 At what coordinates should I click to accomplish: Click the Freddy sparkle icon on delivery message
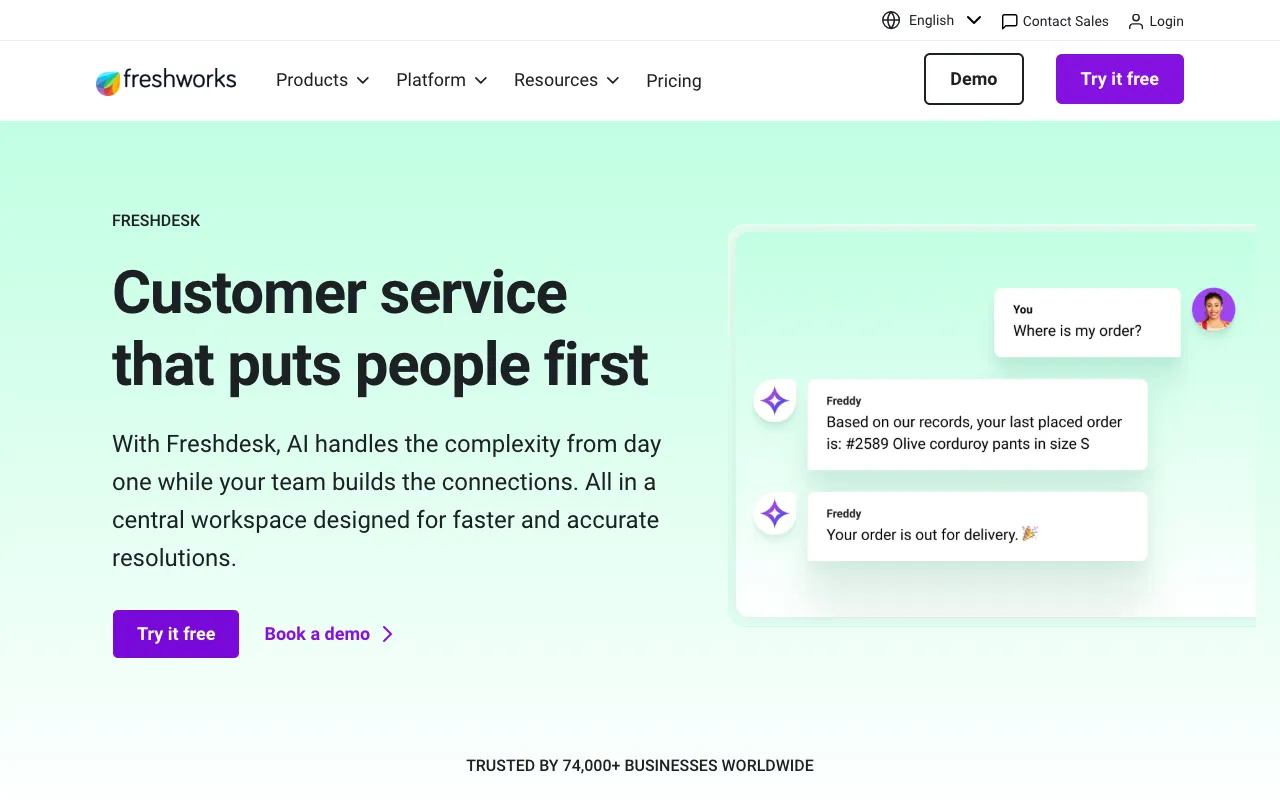pos(774,513)
